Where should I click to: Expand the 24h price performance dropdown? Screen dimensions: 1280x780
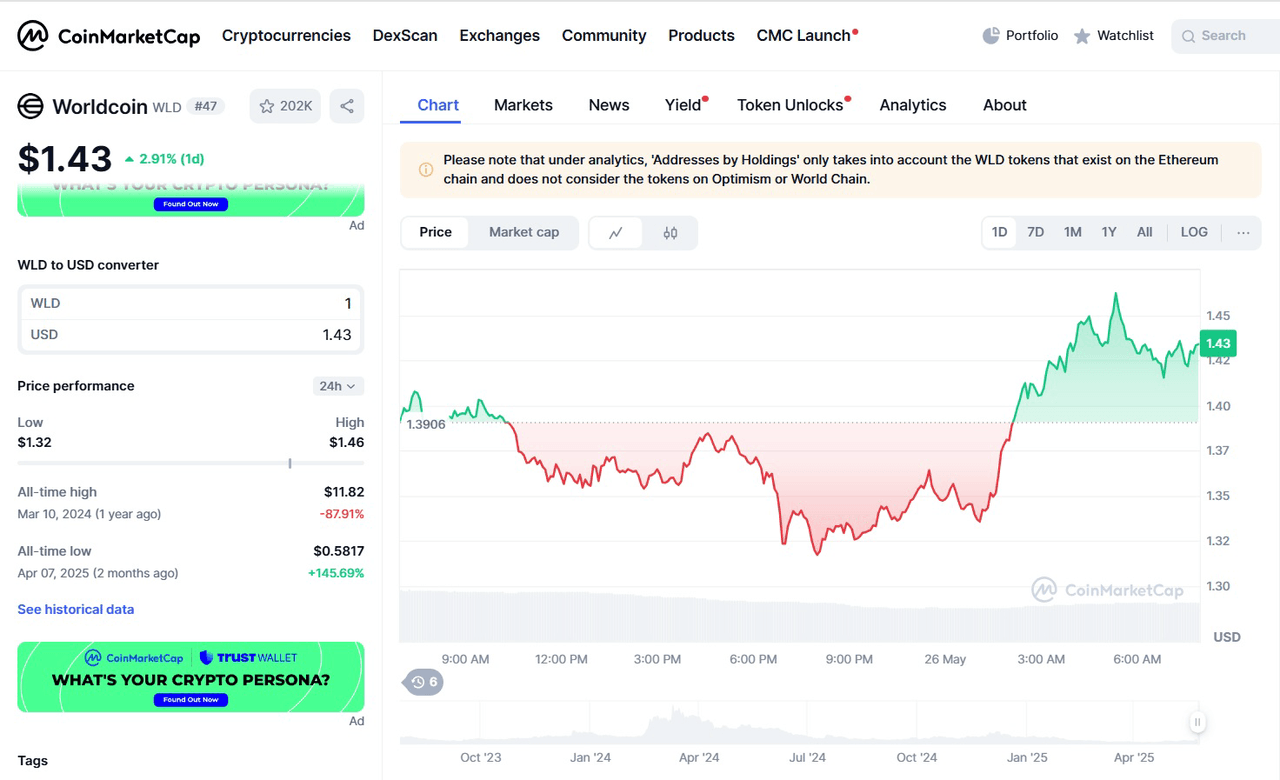click(339, 386)
